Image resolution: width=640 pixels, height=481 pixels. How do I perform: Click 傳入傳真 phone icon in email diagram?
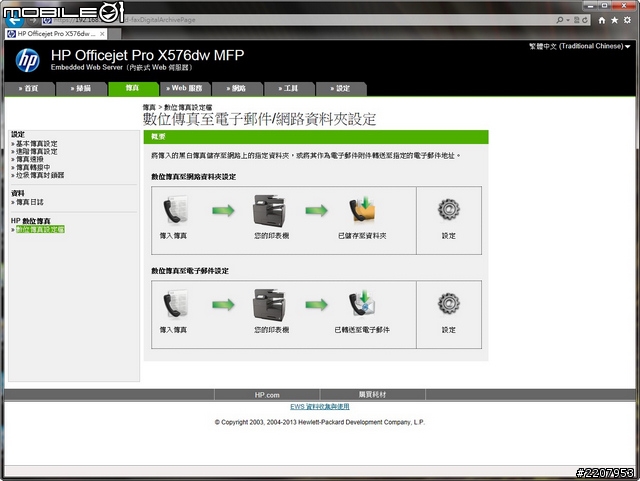click(x=175, y=304)
